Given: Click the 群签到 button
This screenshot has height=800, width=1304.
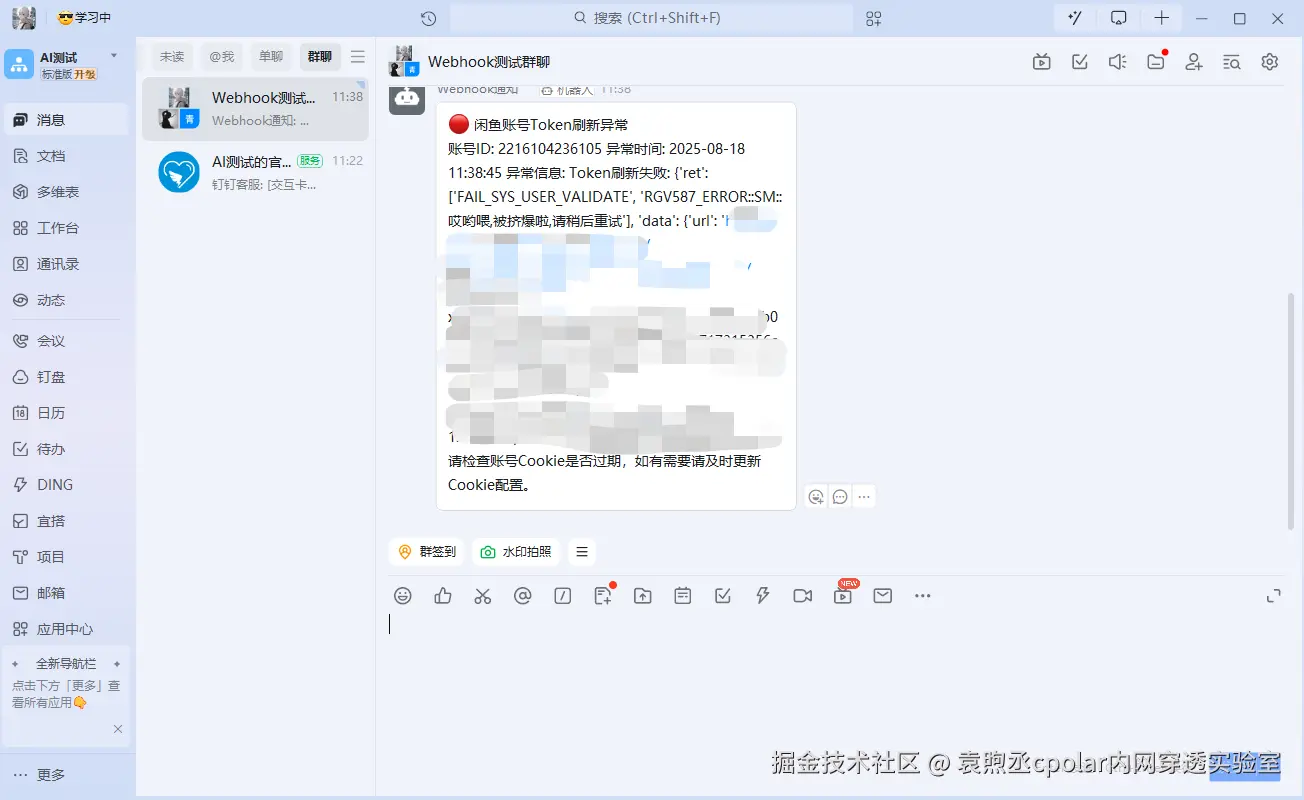Looking at the screenshot, I should [x=427, y=552].
